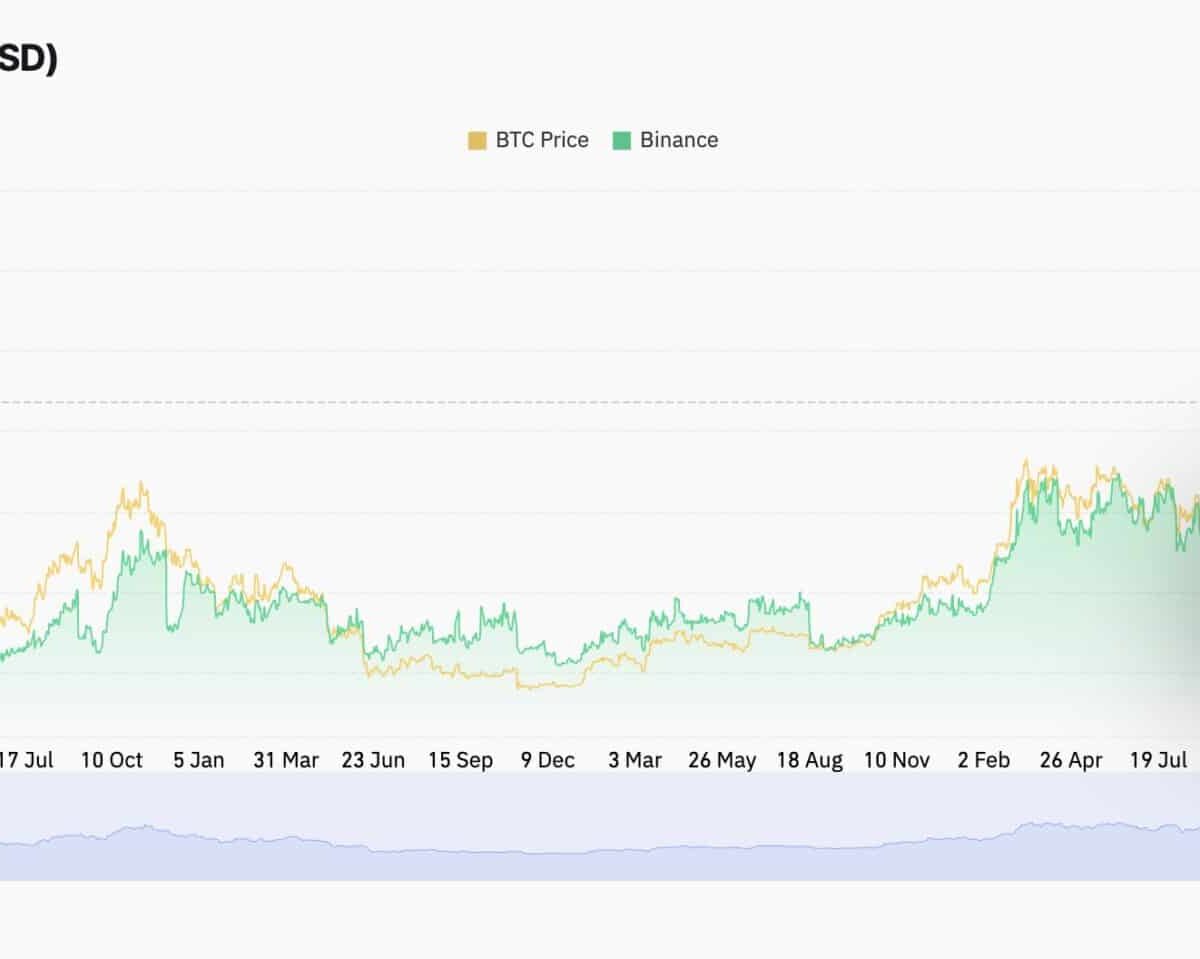The height and width of the screenshot is (959, 1200).
Task: Click the 10 Nov date tick
Action: (897, 760)
